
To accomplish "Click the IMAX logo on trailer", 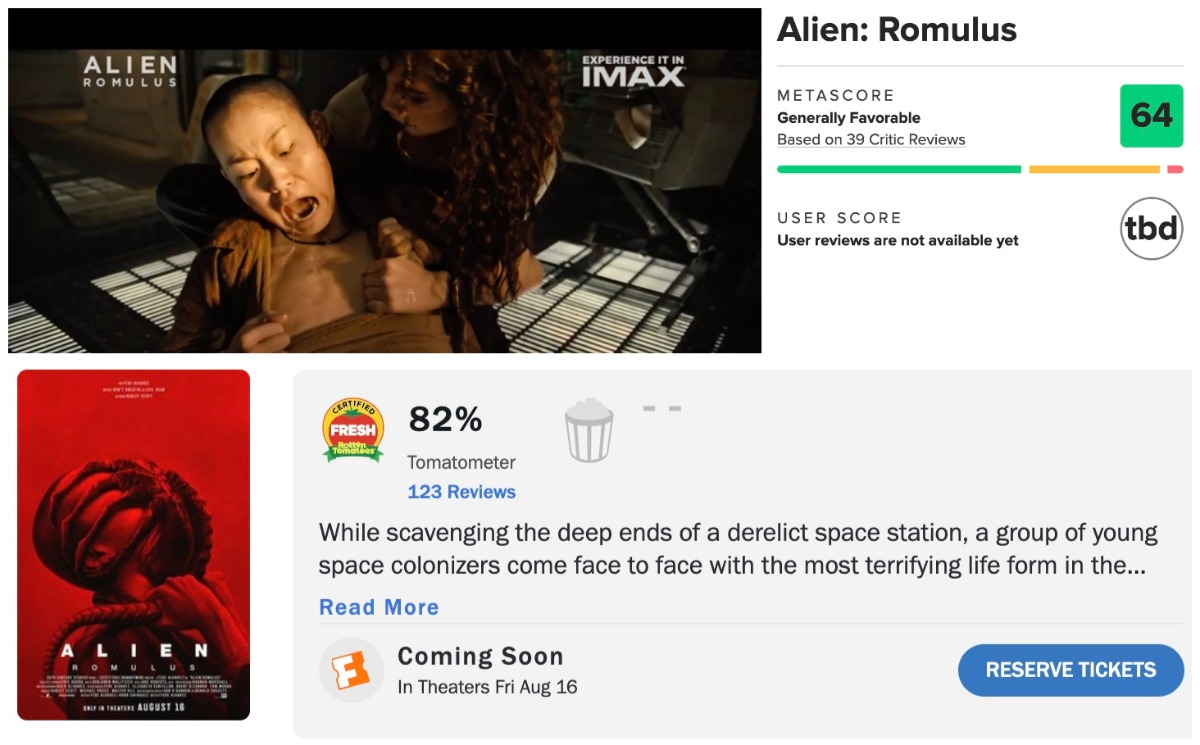I will click(x=633, y=71).
